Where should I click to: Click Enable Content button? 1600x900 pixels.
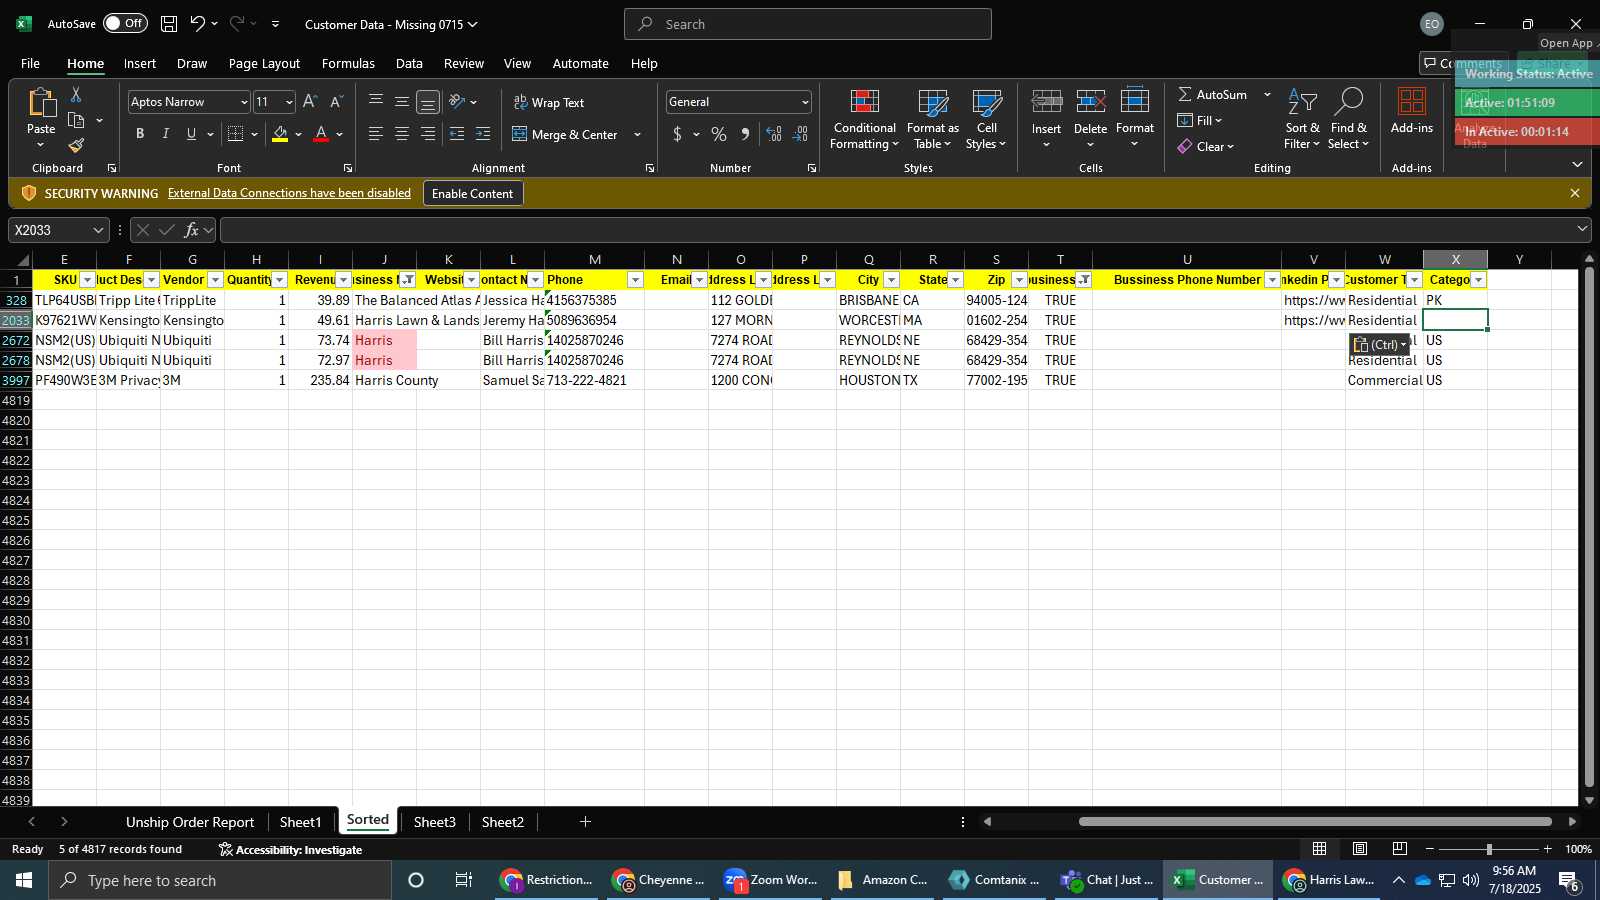(x=472, y=193)
